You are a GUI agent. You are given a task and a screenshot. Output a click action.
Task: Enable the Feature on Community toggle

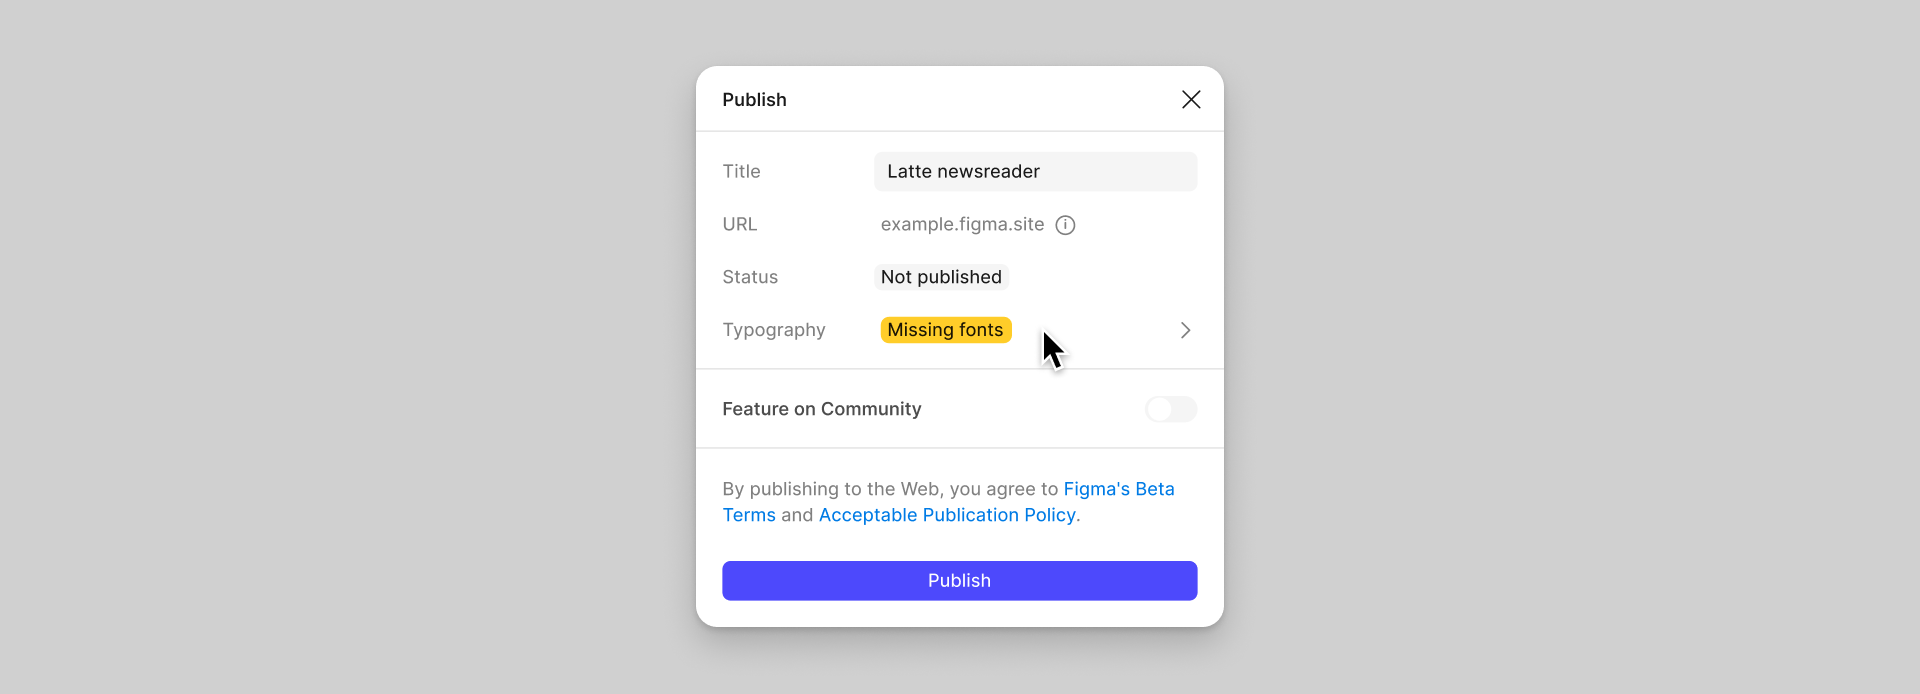pos(1171,409)
